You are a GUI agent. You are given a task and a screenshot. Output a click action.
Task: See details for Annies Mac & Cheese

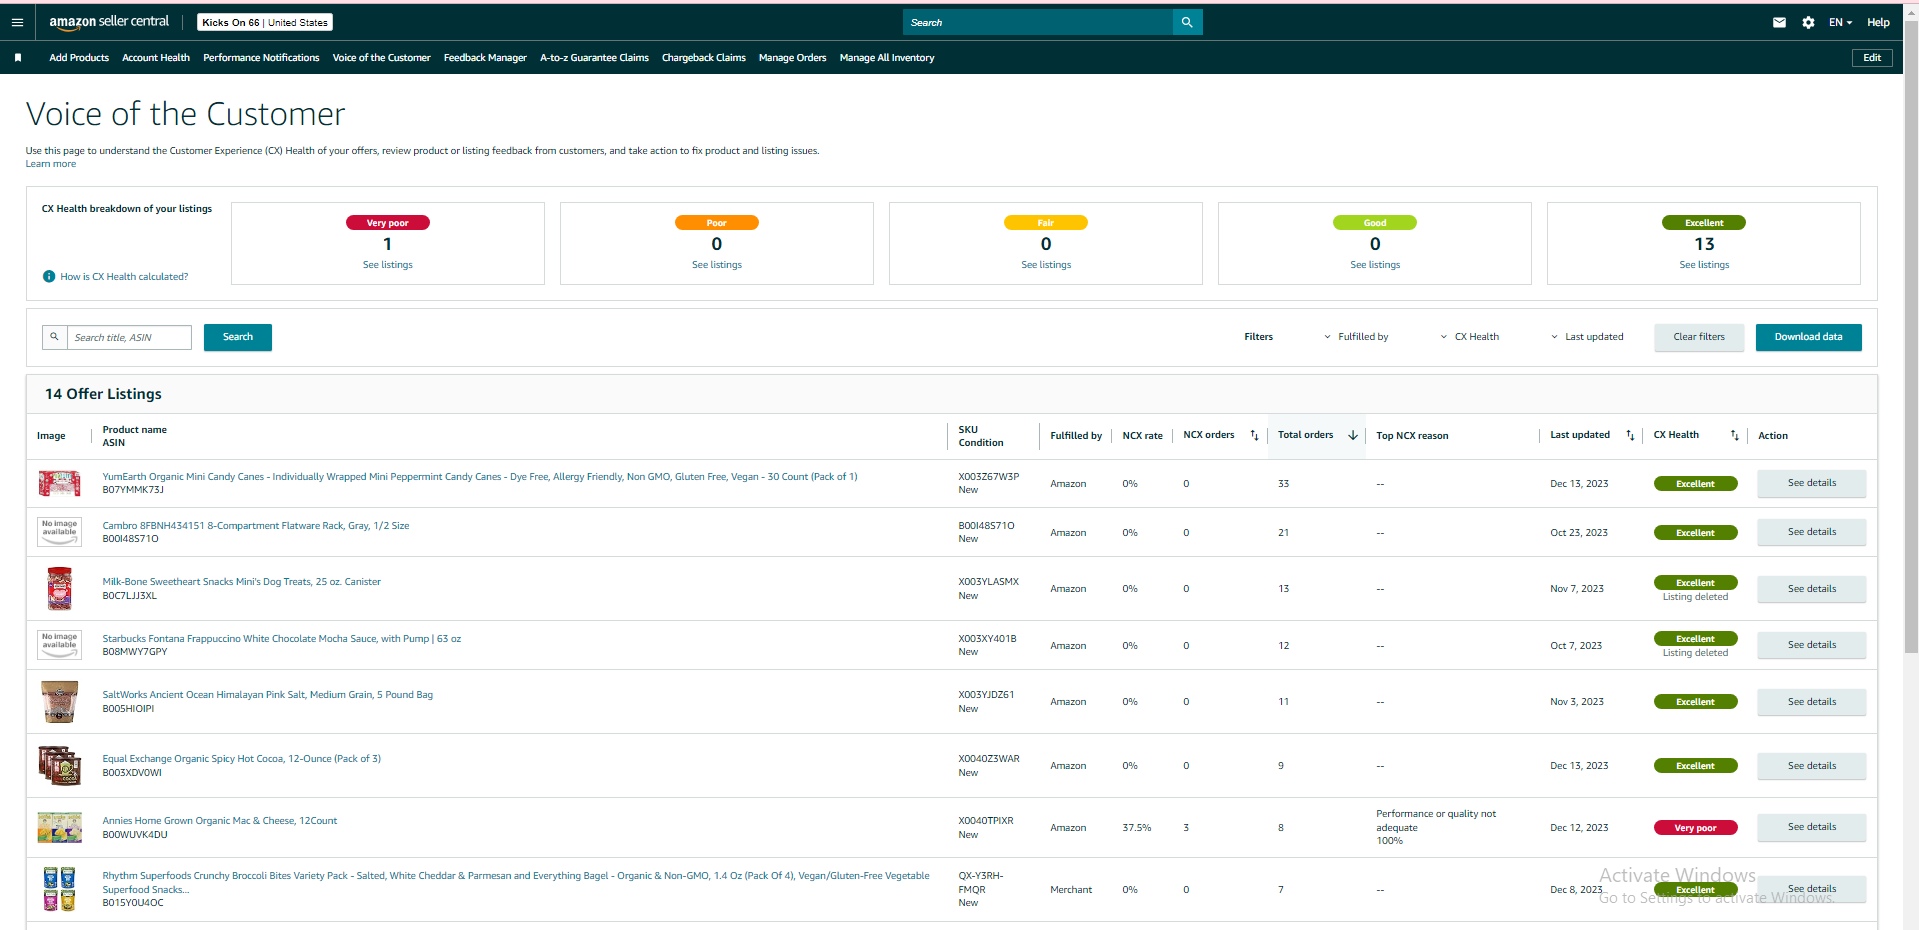pos(1811,827)
